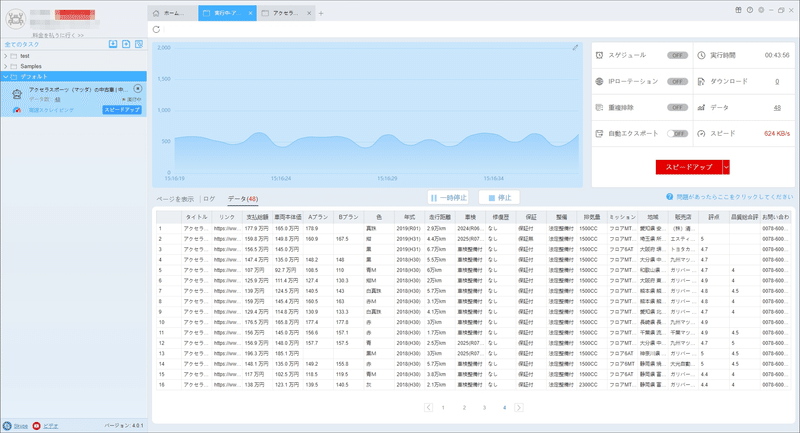Click the 一時停止 pause button
This screenshot has height=433, width=800.
(448, 197)
